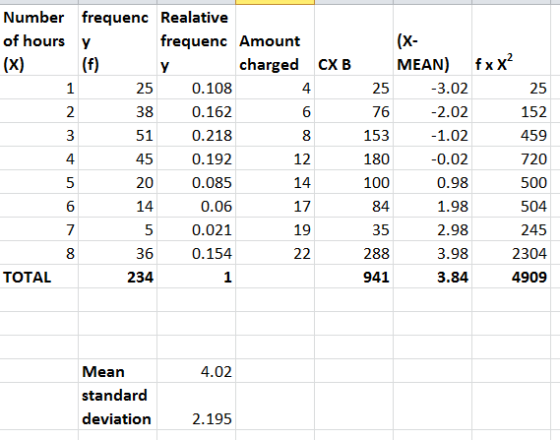Image resolution: width=560 pixels, height=440 pixels.
Task: Select total frequency cell 234
Action: pyautogui.click(x=118, y=277)
